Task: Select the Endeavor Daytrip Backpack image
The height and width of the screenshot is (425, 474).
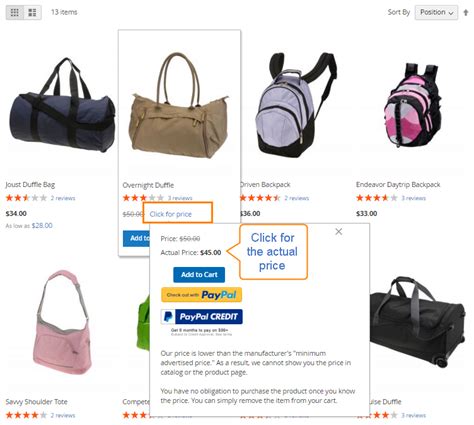Action: 413,105
